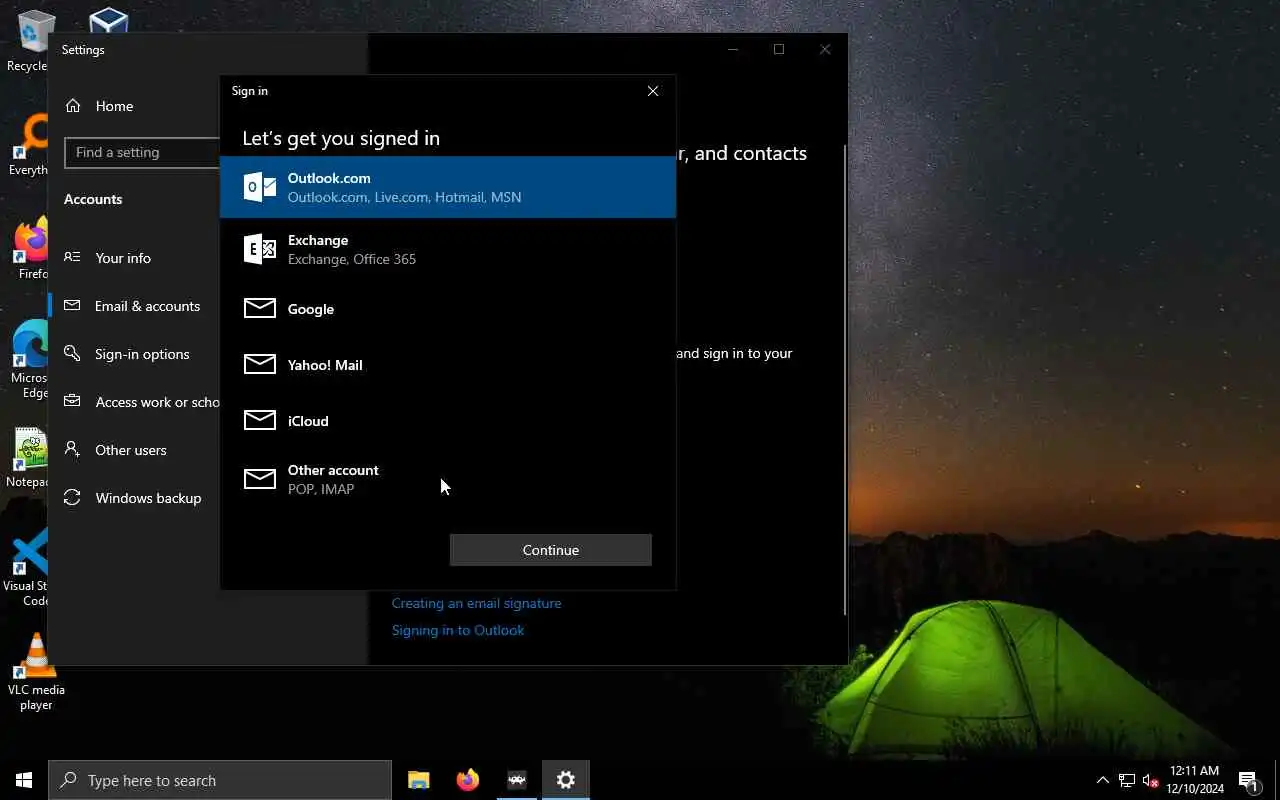1280x800 pixels.
Task: Open the Settings gear on the taskbar
Action: (x=566, y=780)
